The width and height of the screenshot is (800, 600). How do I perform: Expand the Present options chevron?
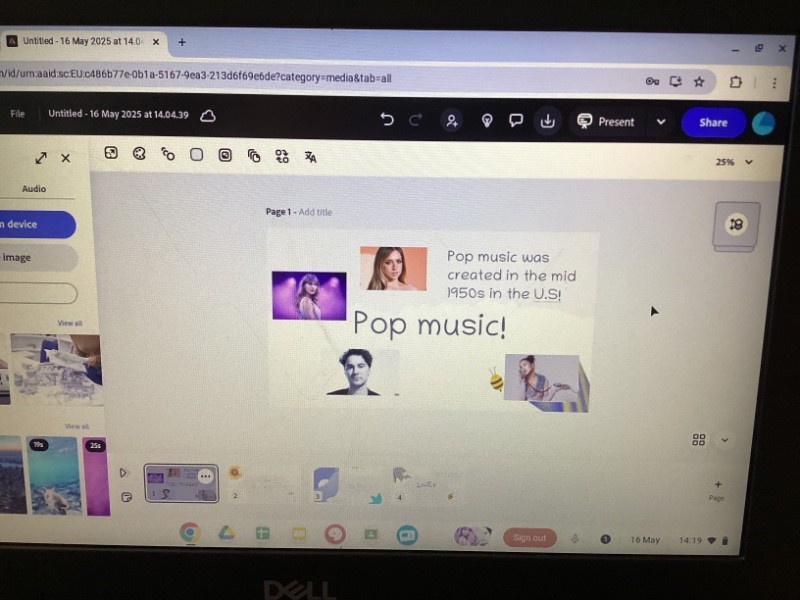[x=661, y=122]
